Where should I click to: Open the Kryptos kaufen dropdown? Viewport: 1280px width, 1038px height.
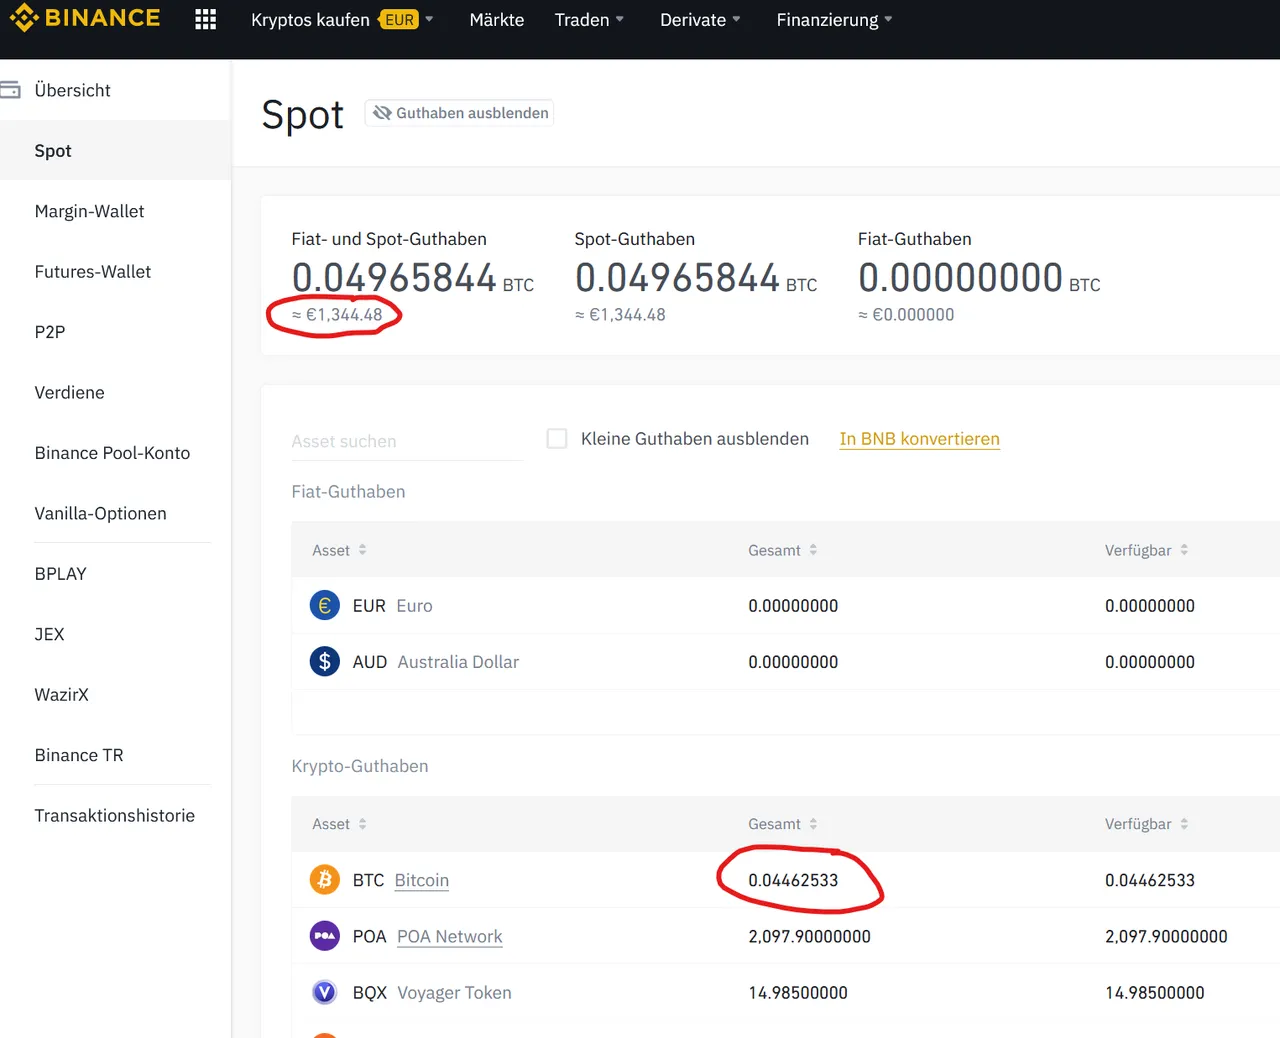pyautogui.click(x=342, y=20)
